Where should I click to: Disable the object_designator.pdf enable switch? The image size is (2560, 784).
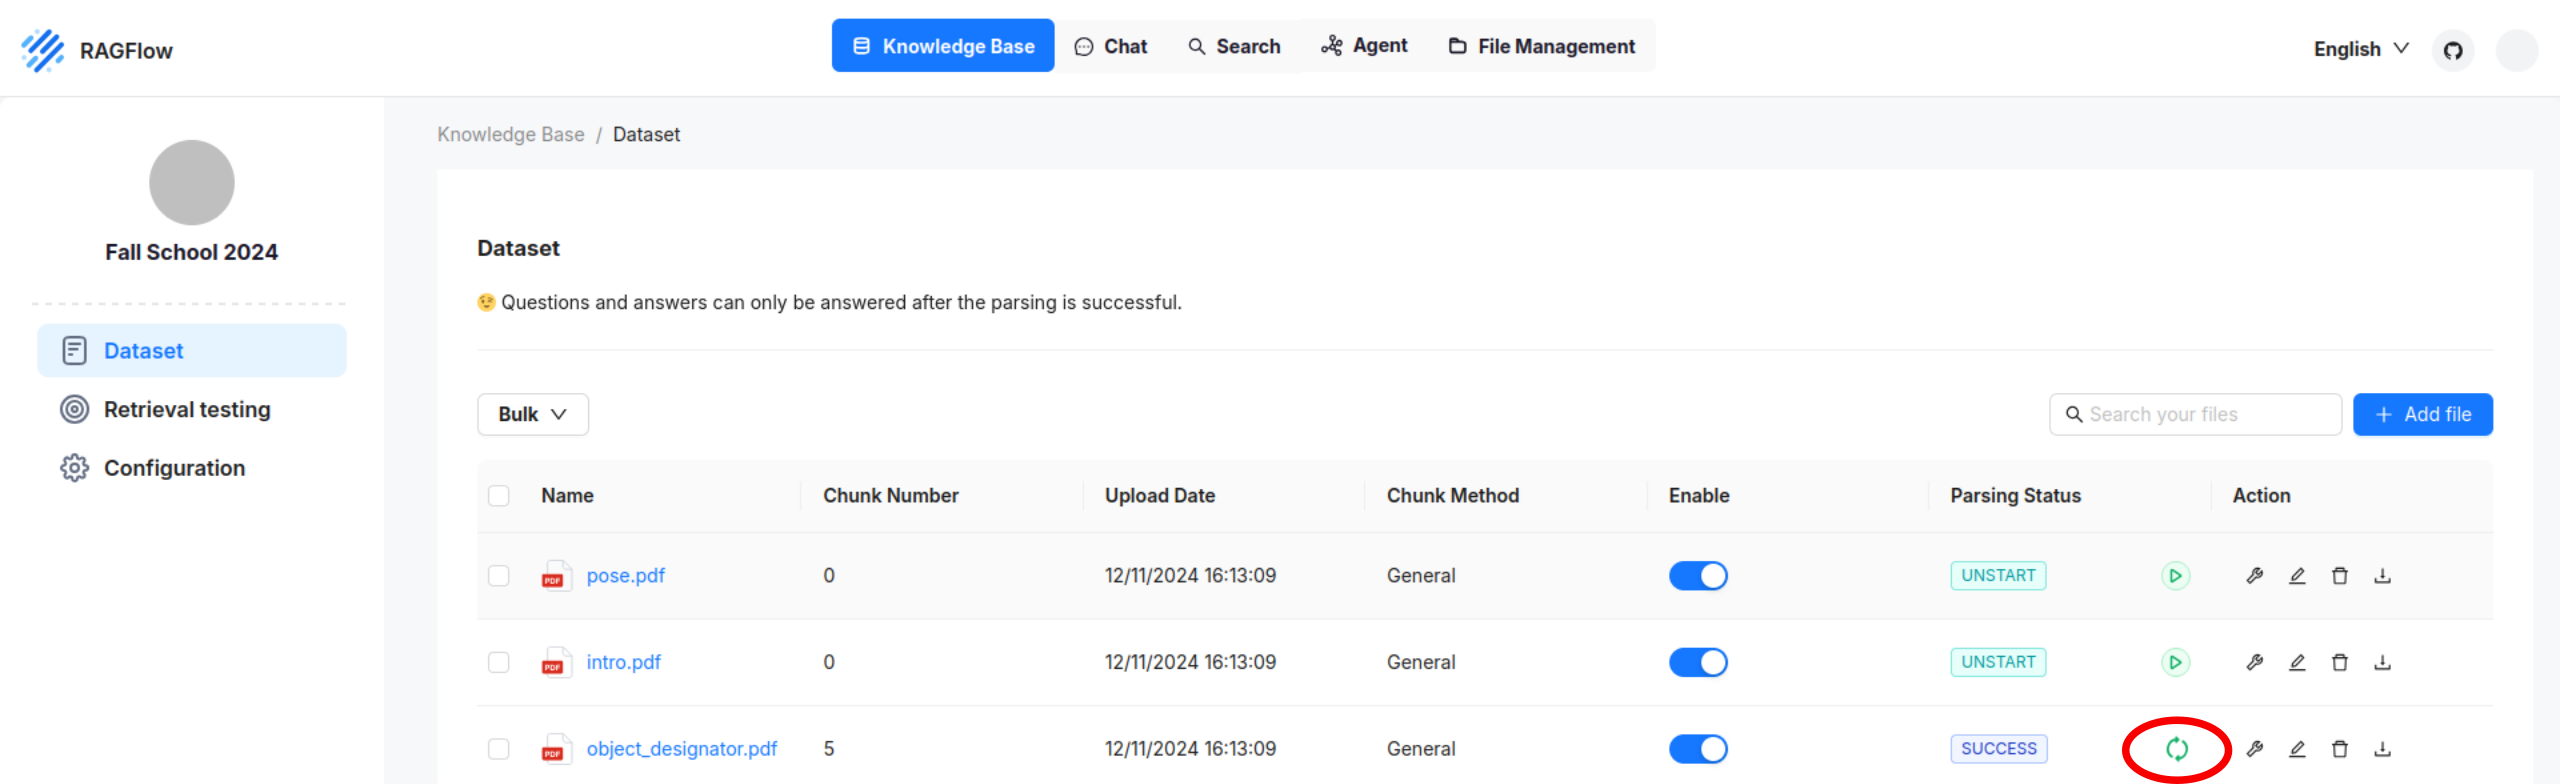(x=1698, y=749)
